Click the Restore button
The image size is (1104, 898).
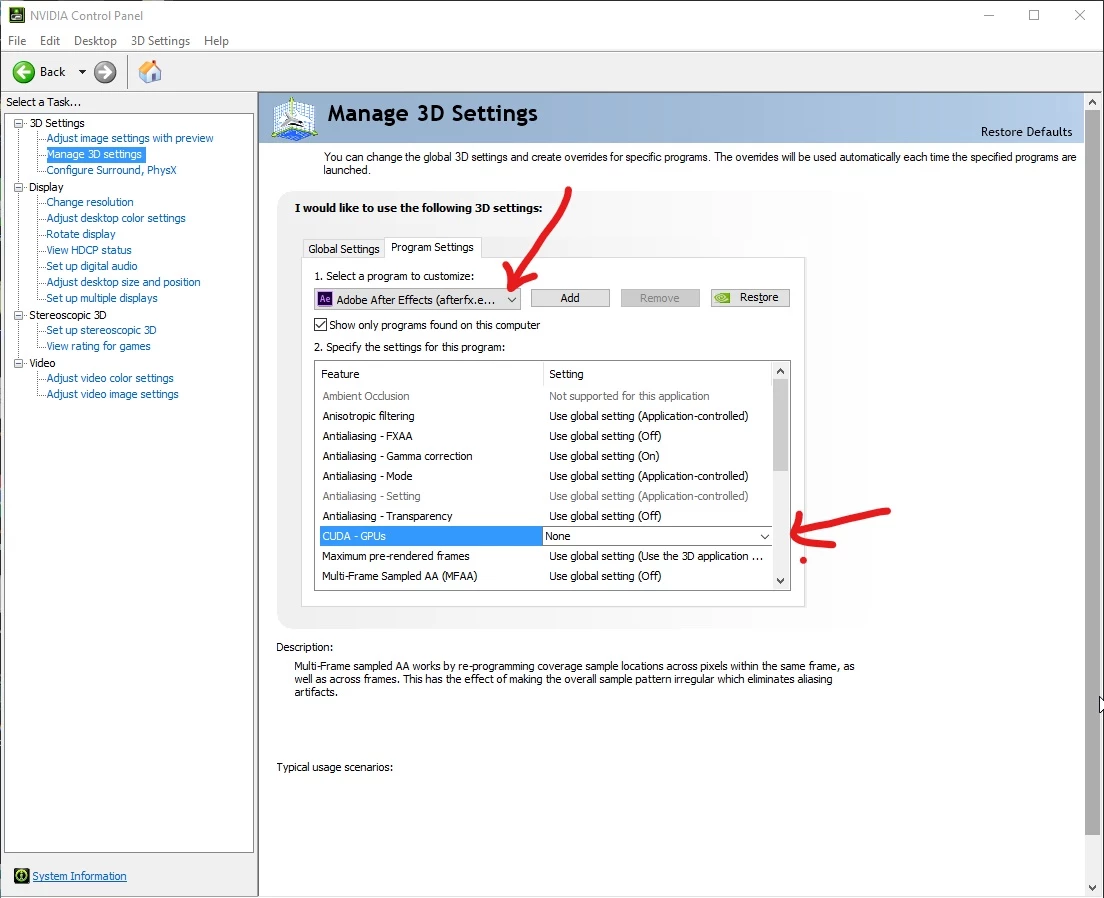point(750,298)
